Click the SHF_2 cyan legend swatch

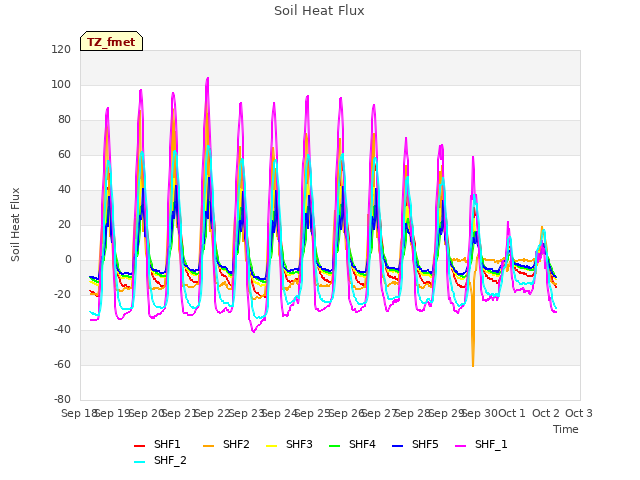(140, 462)
